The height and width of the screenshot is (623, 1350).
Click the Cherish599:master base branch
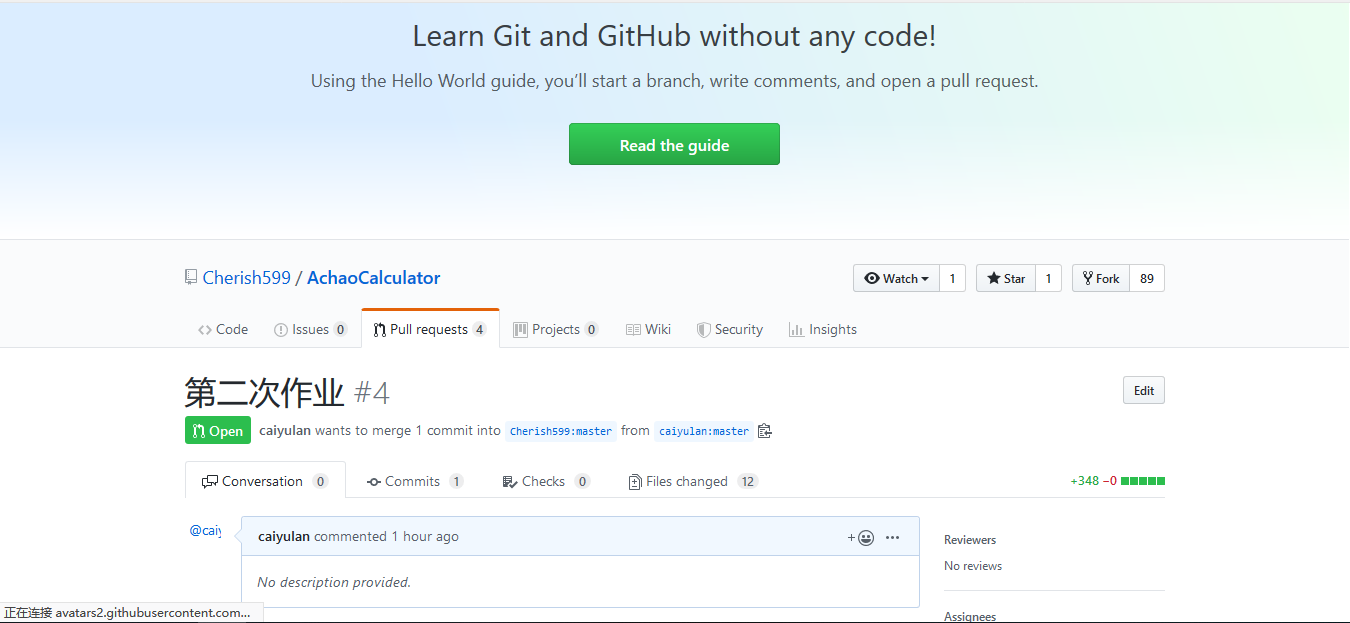click(x=561, y=431)
